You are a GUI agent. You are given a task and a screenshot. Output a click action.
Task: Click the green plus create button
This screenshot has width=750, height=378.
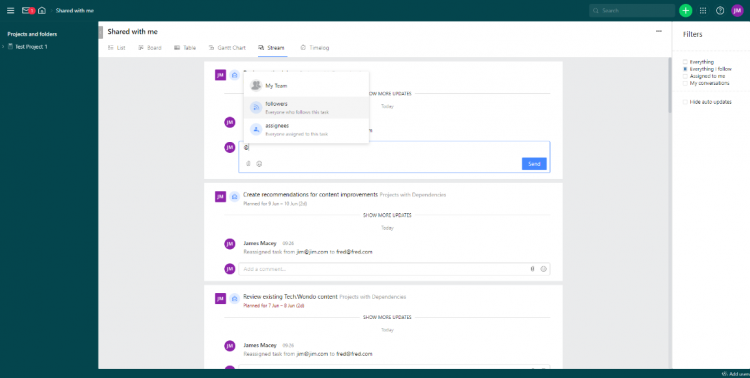tap(685, 11)
